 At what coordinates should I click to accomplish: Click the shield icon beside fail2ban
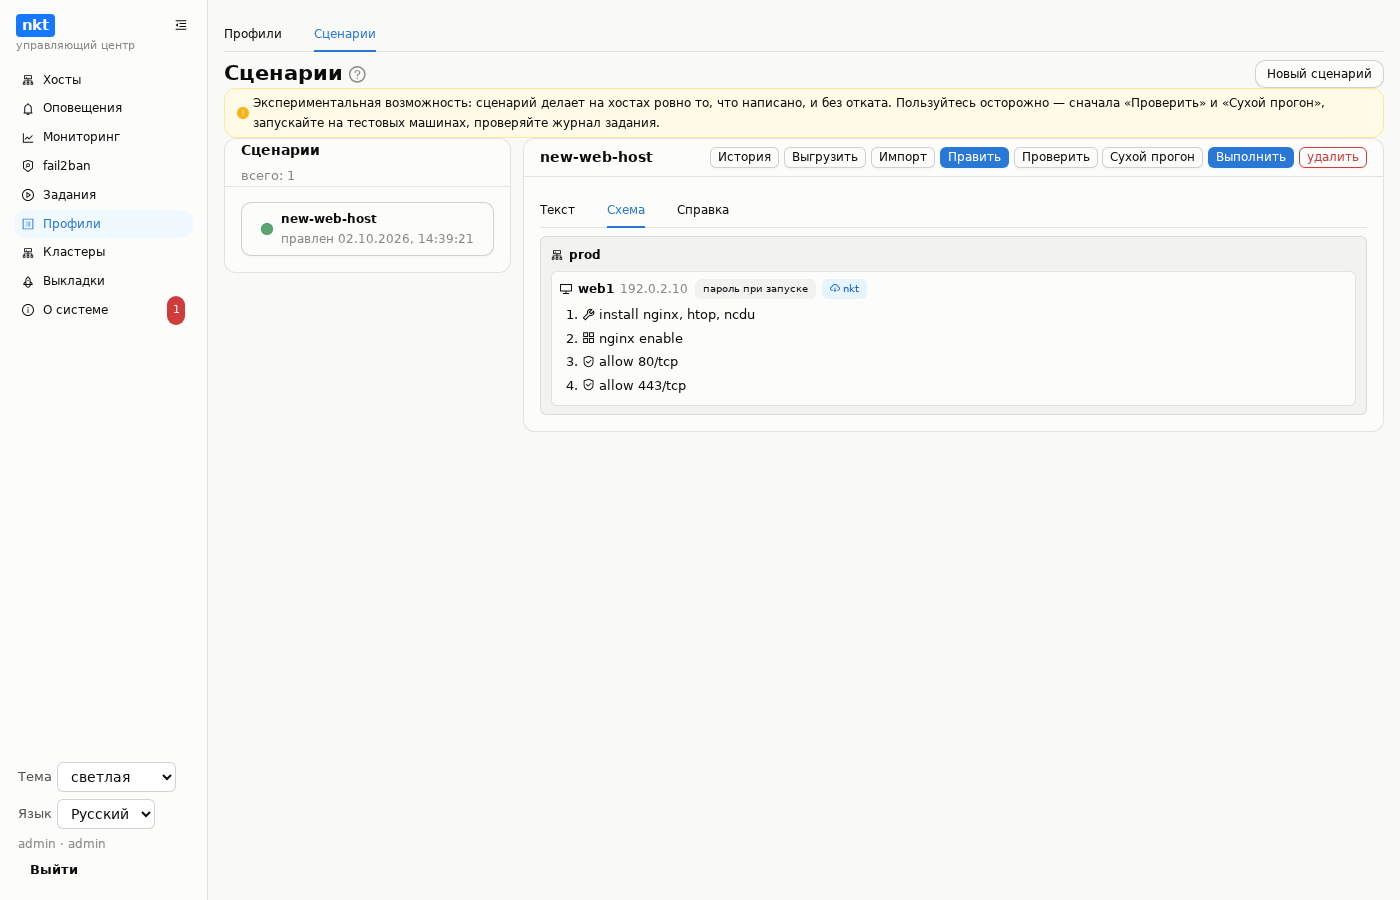coord(28,166)
